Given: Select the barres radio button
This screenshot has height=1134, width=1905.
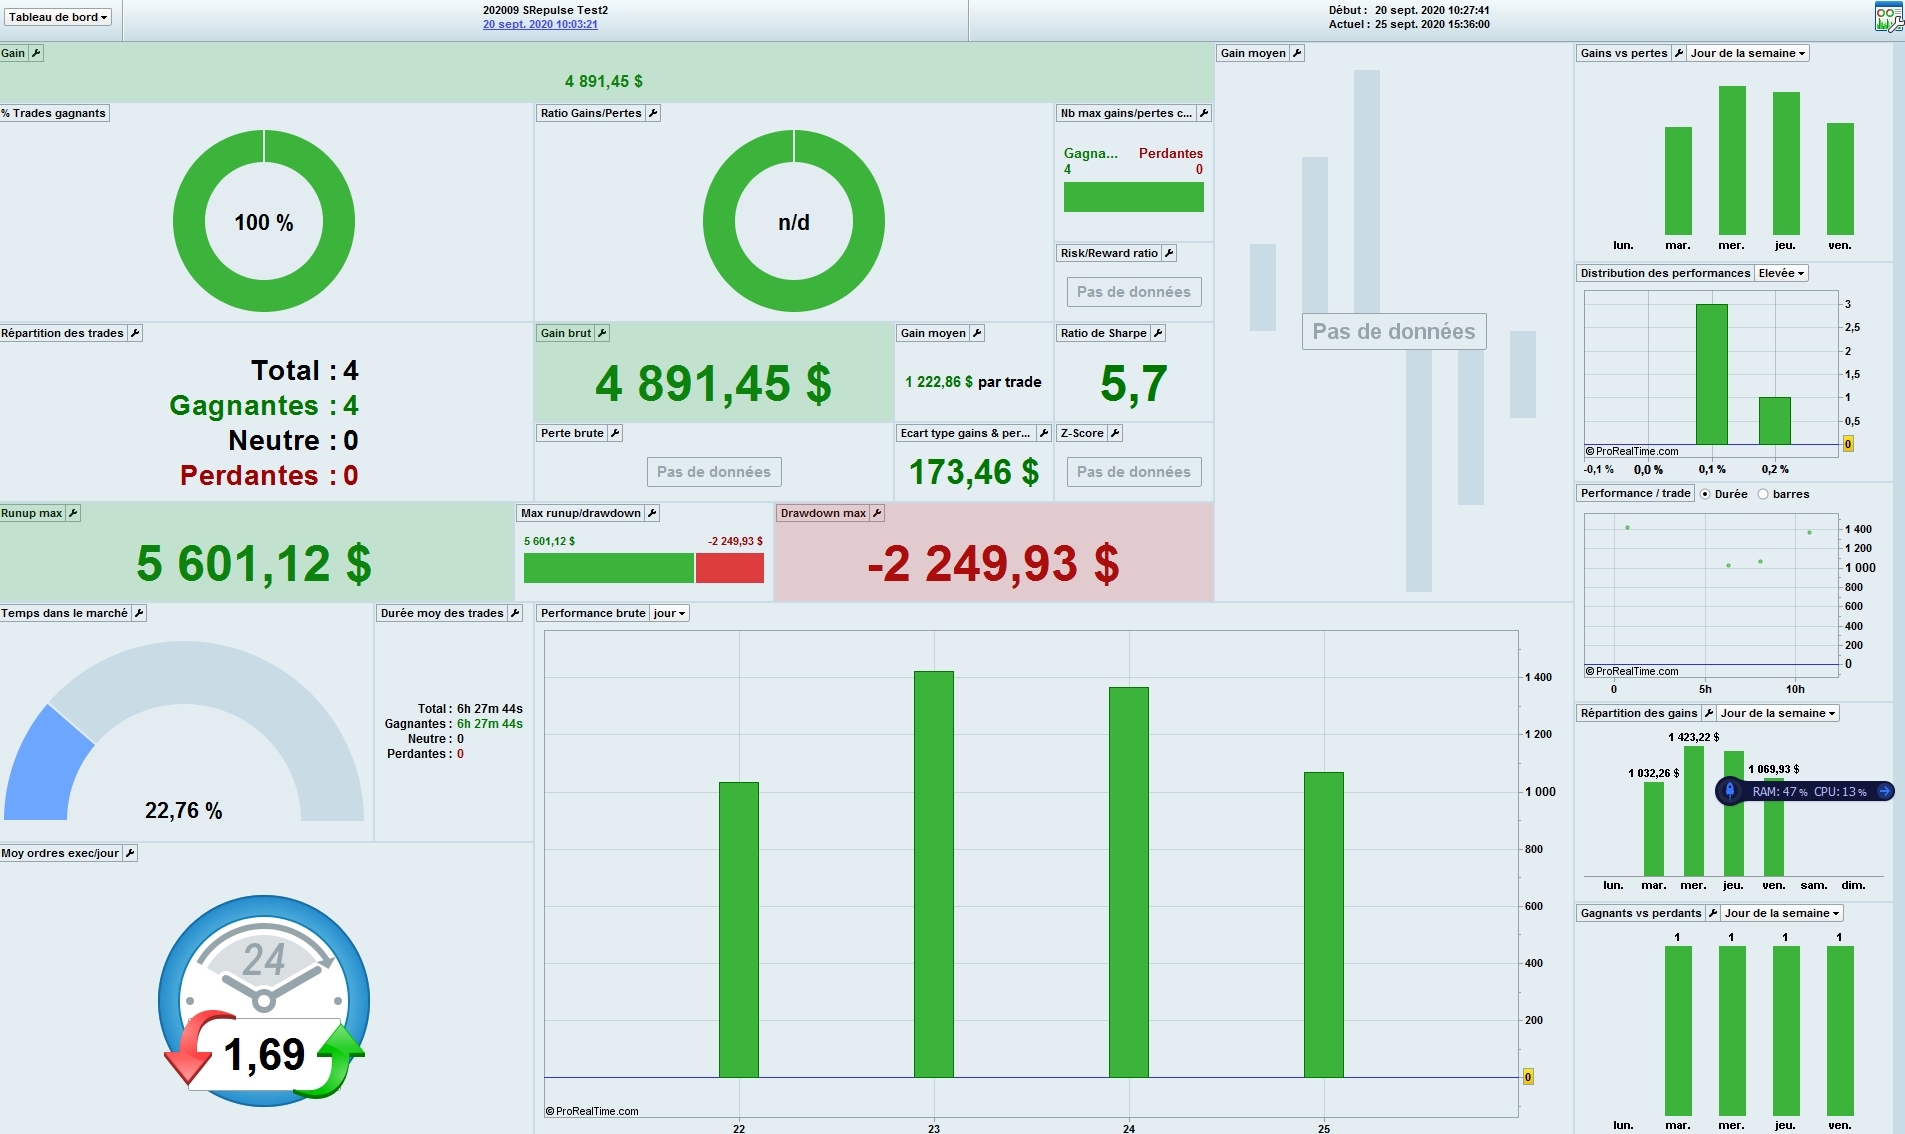Looking at the screenshot, I should pos(1763,494).
